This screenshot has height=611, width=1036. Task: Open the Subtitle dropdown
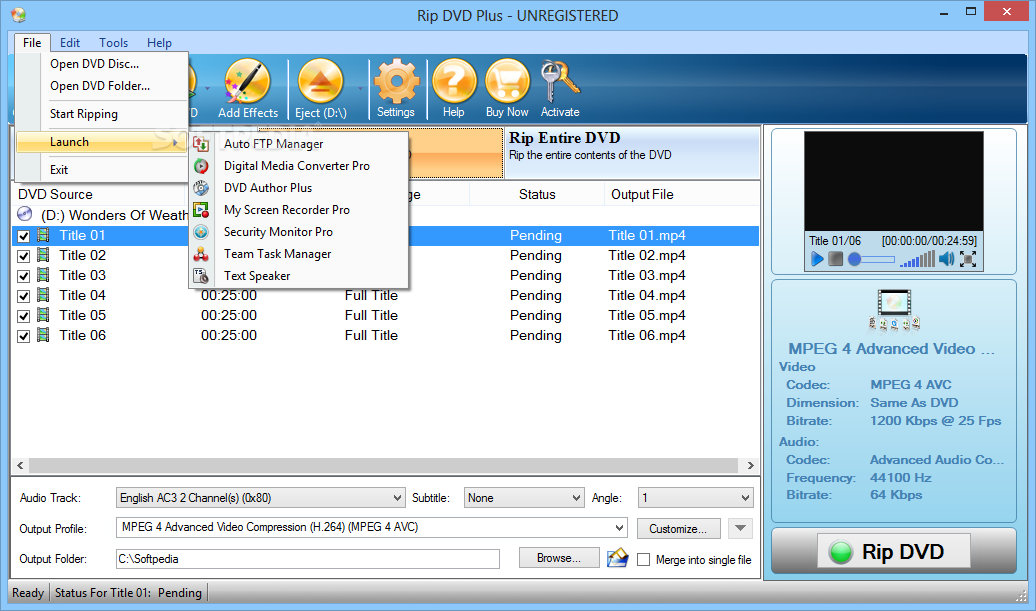pos(524,497)
